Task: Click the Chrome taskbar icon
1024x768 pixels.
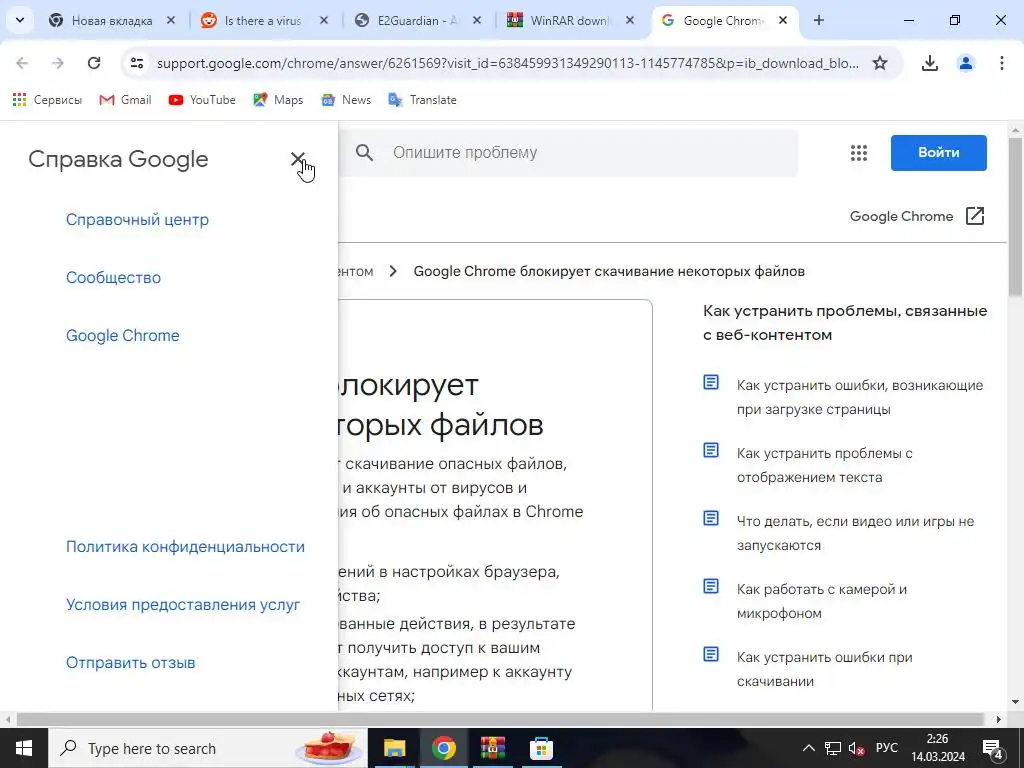Action: pyautogui.click(x=443, y=748)
